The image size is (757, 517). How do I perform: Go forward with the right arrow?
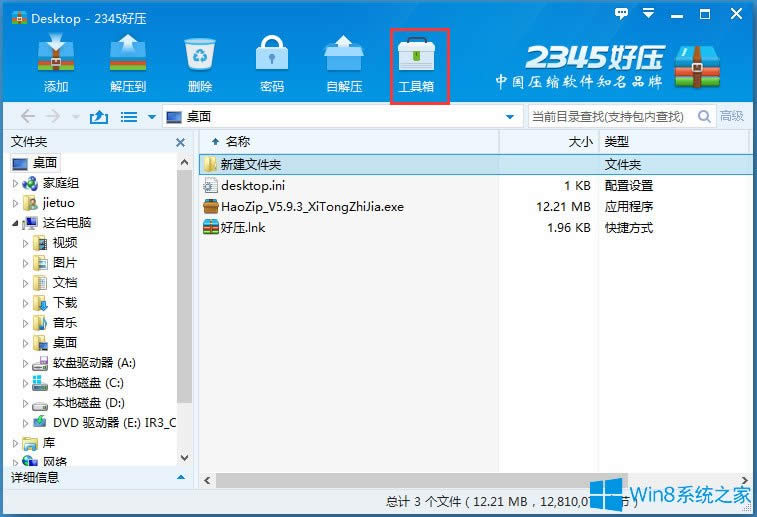(53, 116)
